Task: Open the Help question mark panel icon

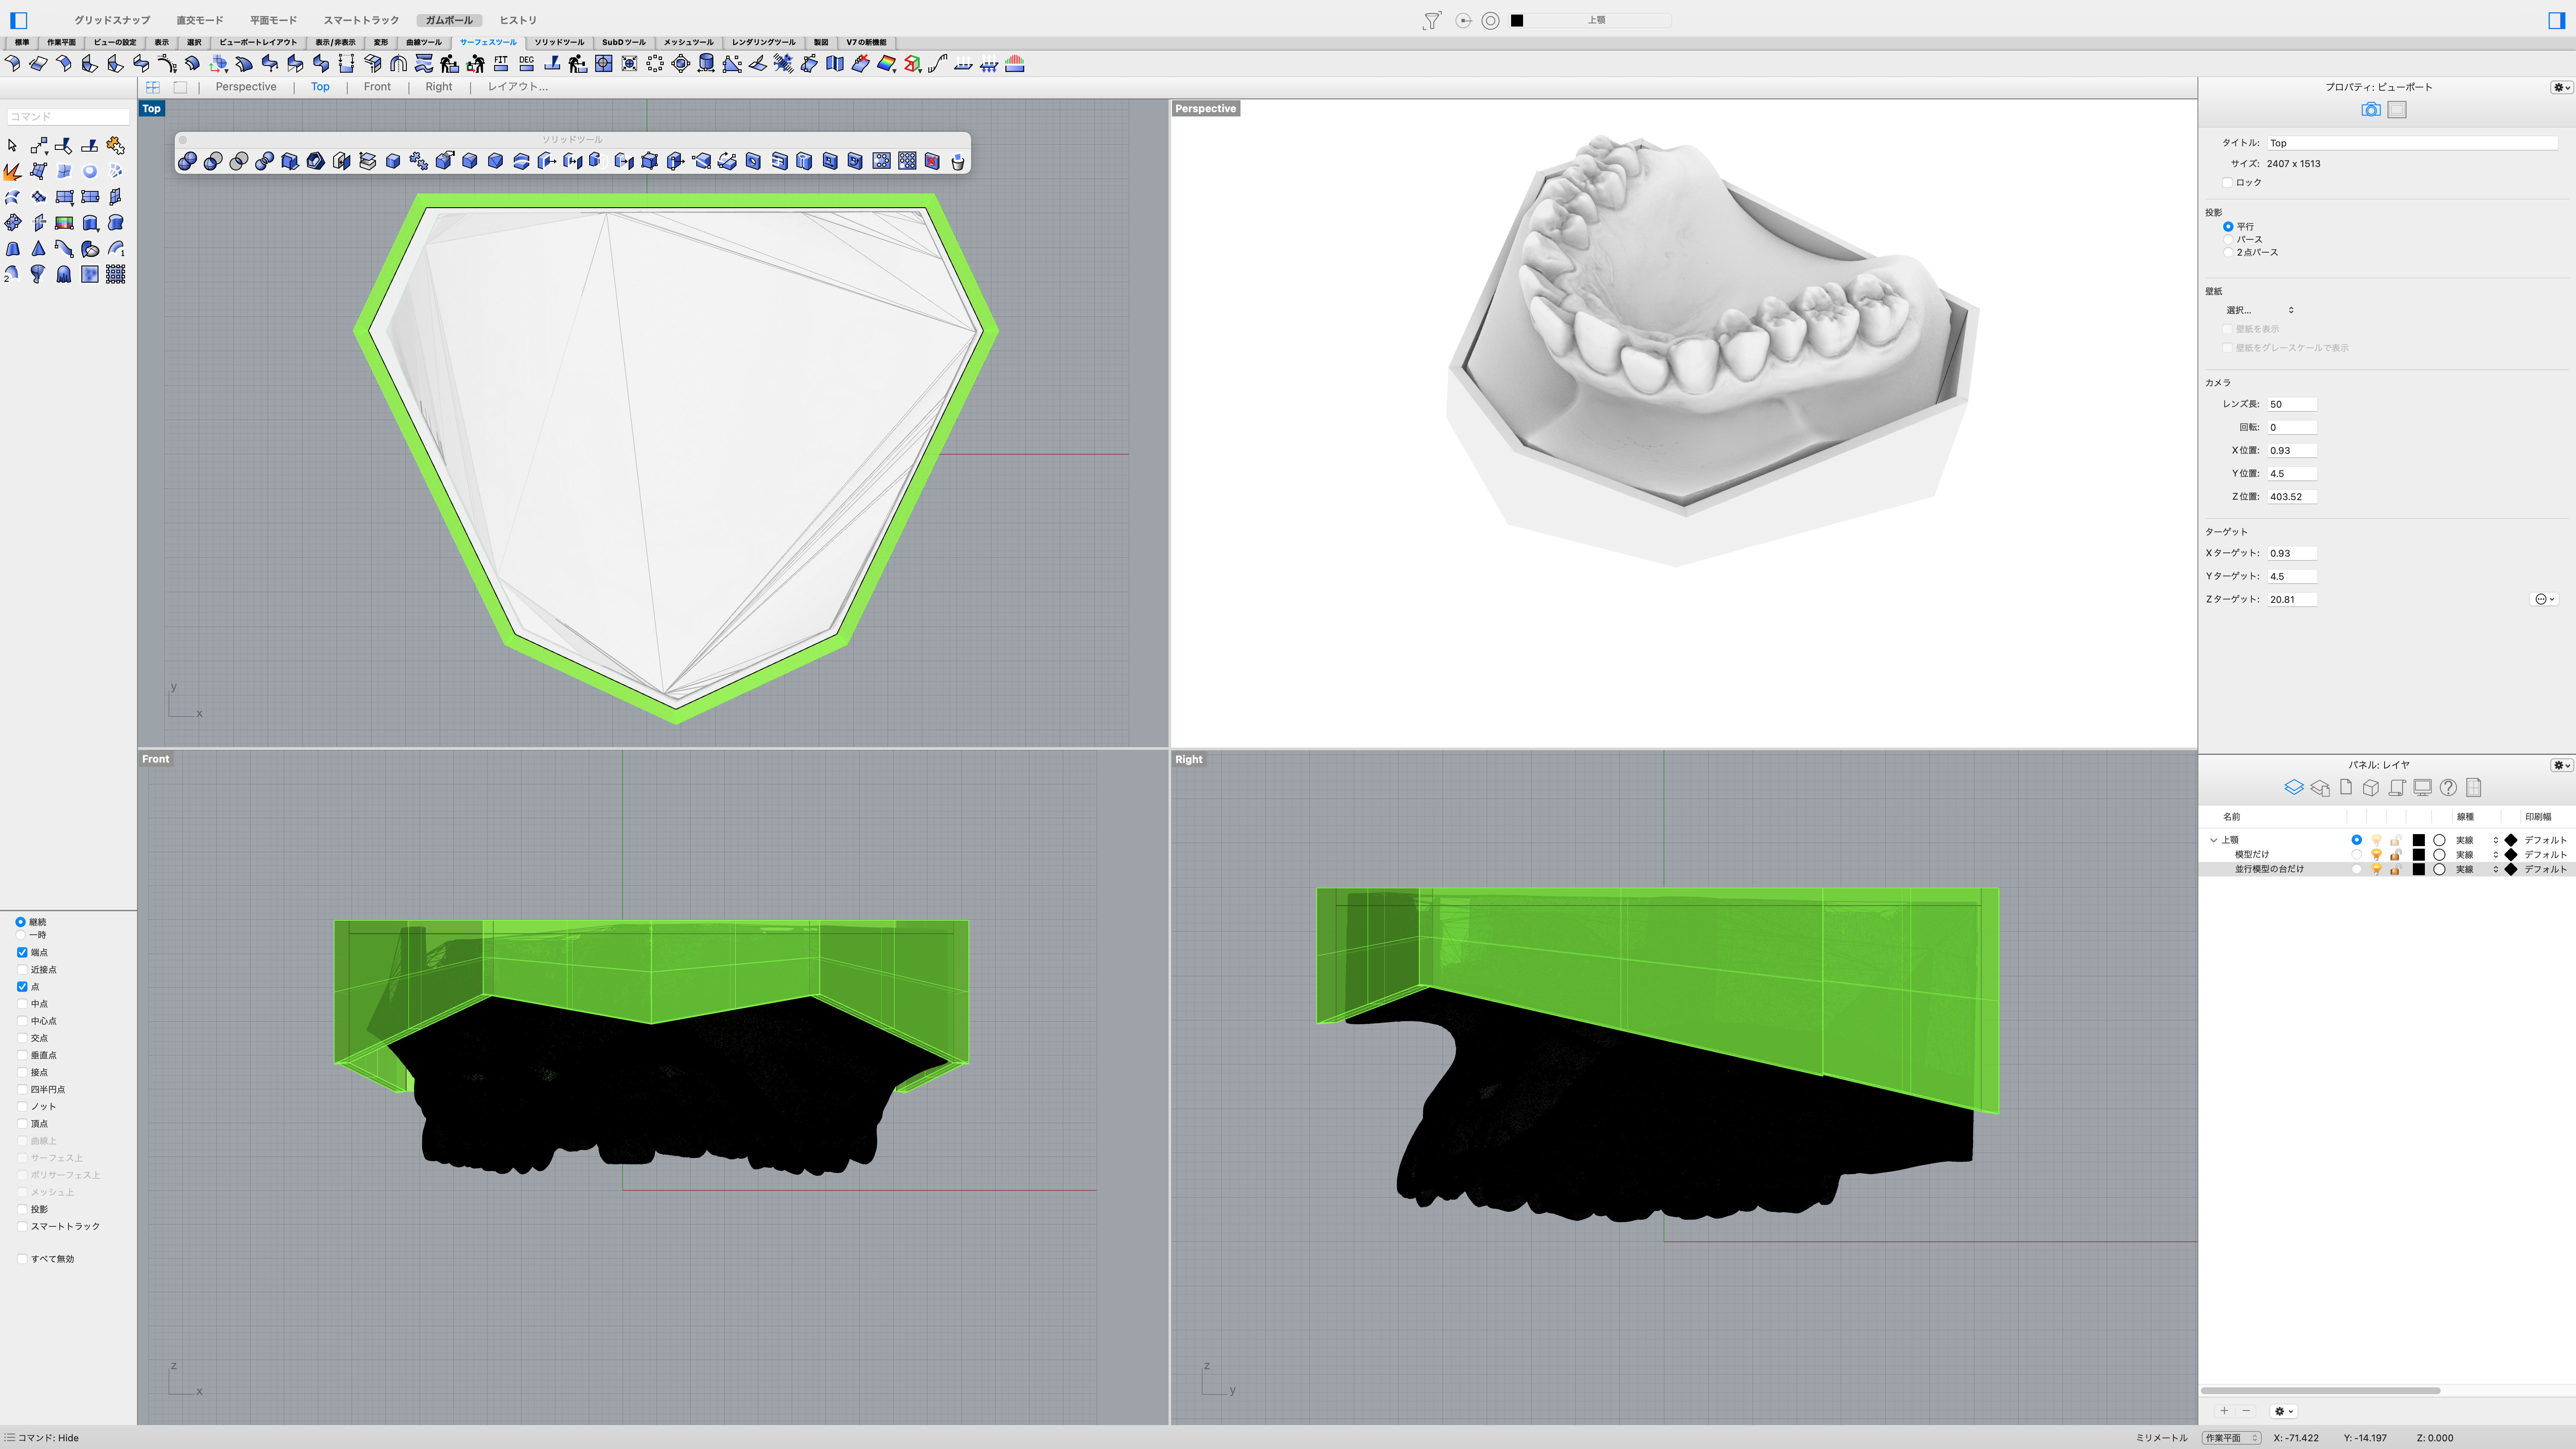Action: click(2448, 788)
